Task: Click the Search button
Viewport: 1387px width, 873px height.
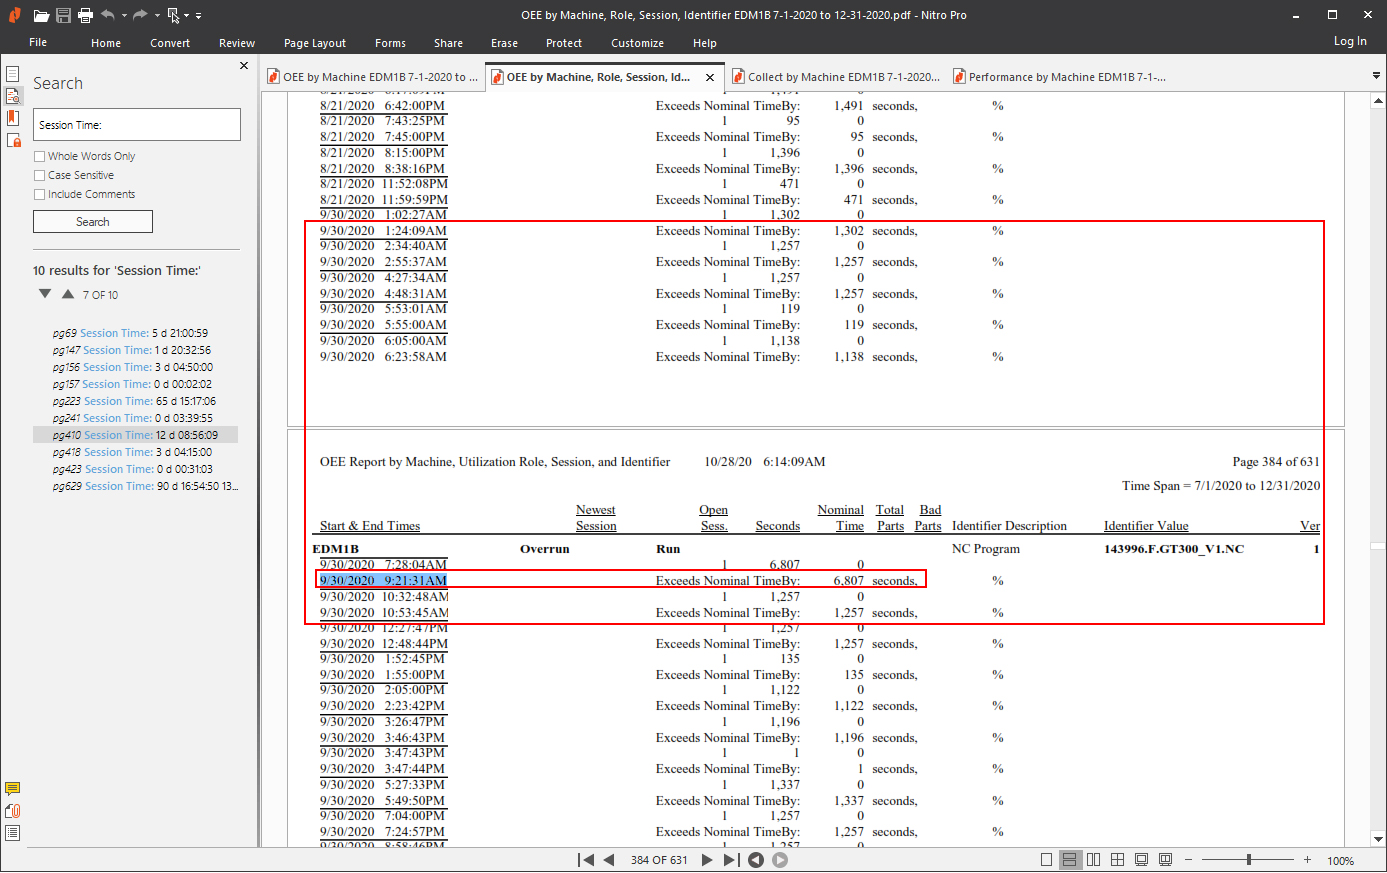Action: (x=93, y=222)
